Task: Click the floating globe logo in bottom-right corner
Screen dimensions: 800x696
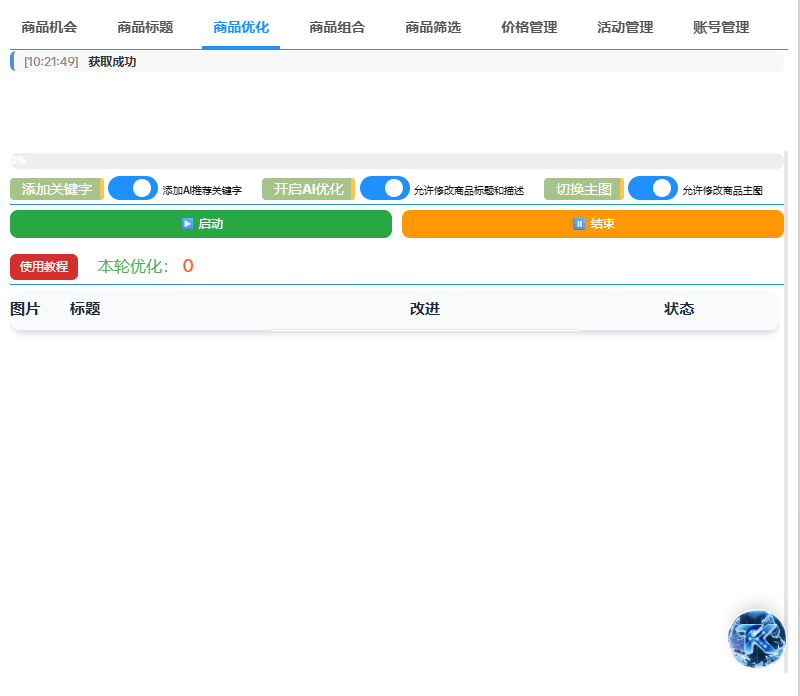Action: (756, 639)
